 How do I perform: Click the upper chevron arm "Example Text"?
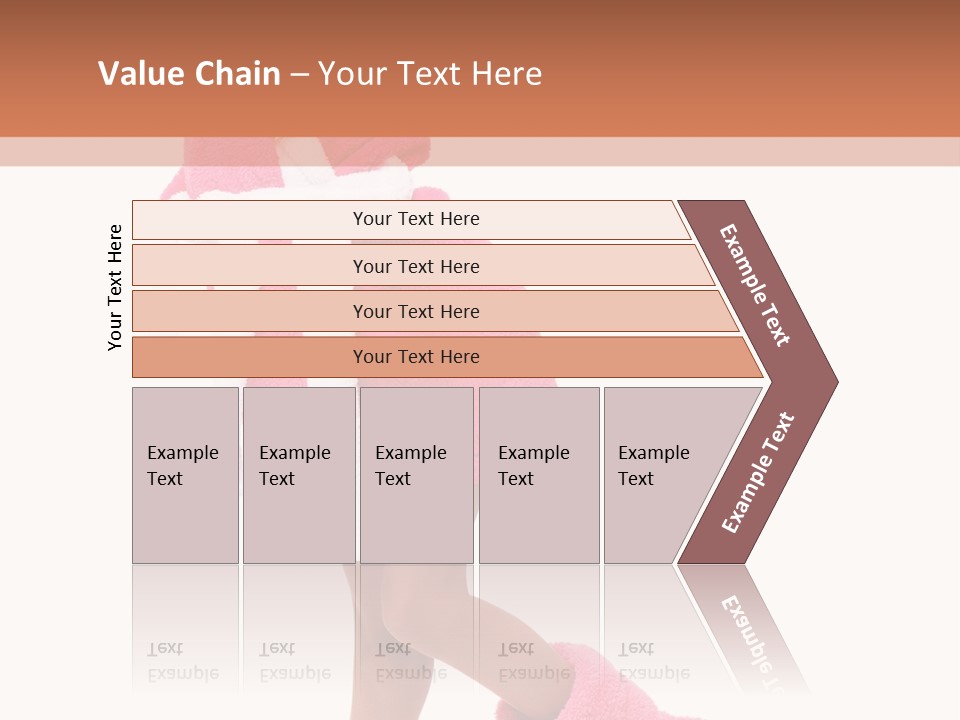point(757,285)
